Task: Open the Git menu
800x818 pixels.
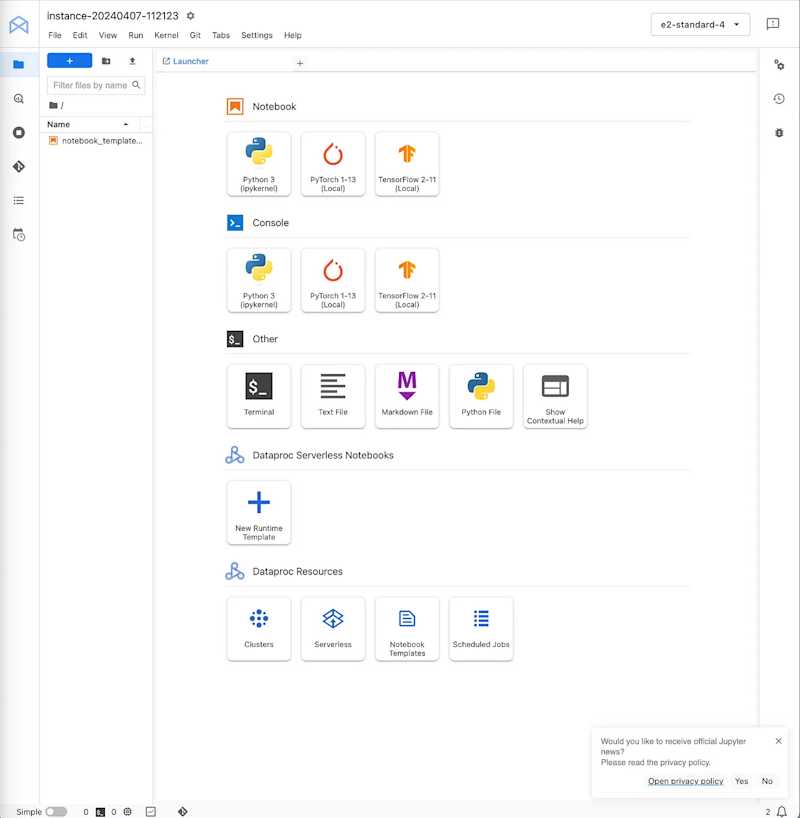Action: (x=195, y=35)
